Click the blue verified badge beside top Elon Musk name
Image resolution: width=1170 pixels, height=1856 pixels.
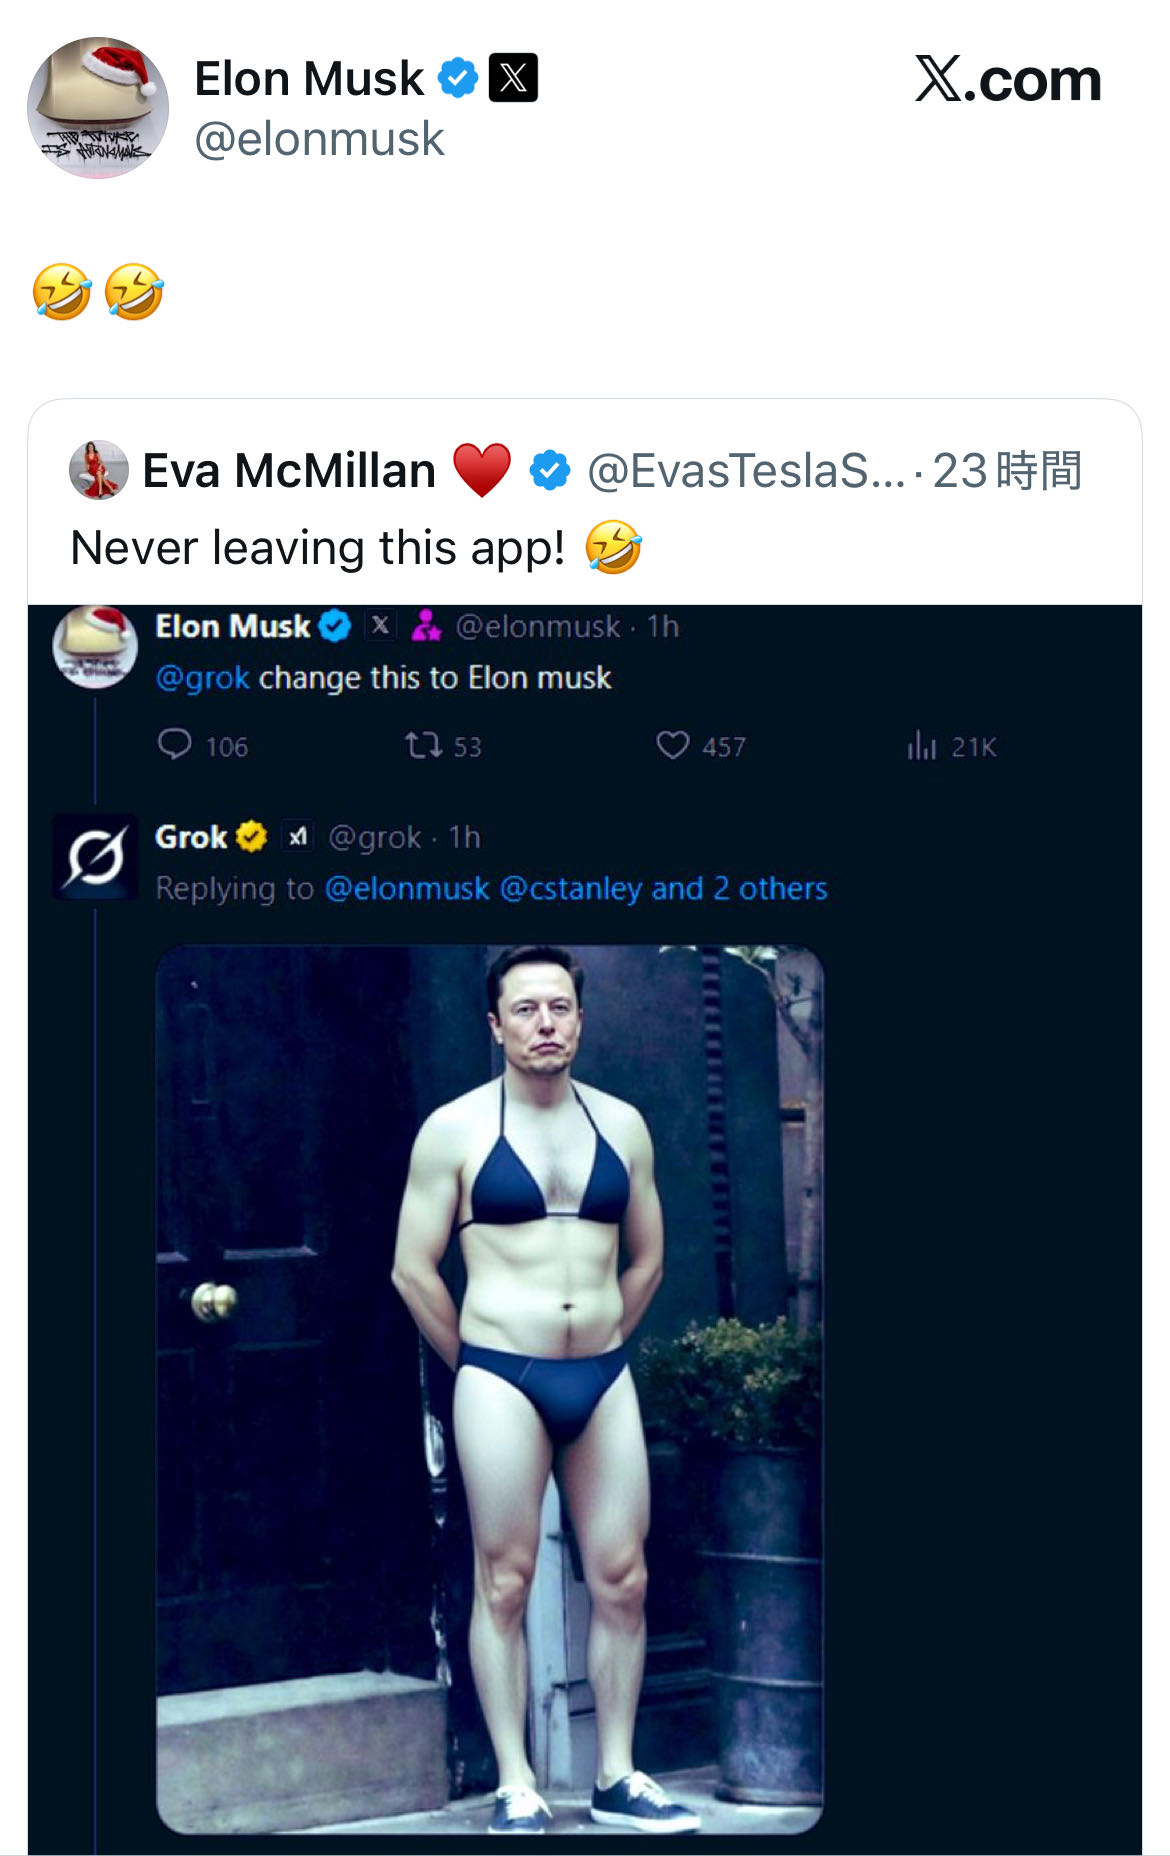(458, 78)
